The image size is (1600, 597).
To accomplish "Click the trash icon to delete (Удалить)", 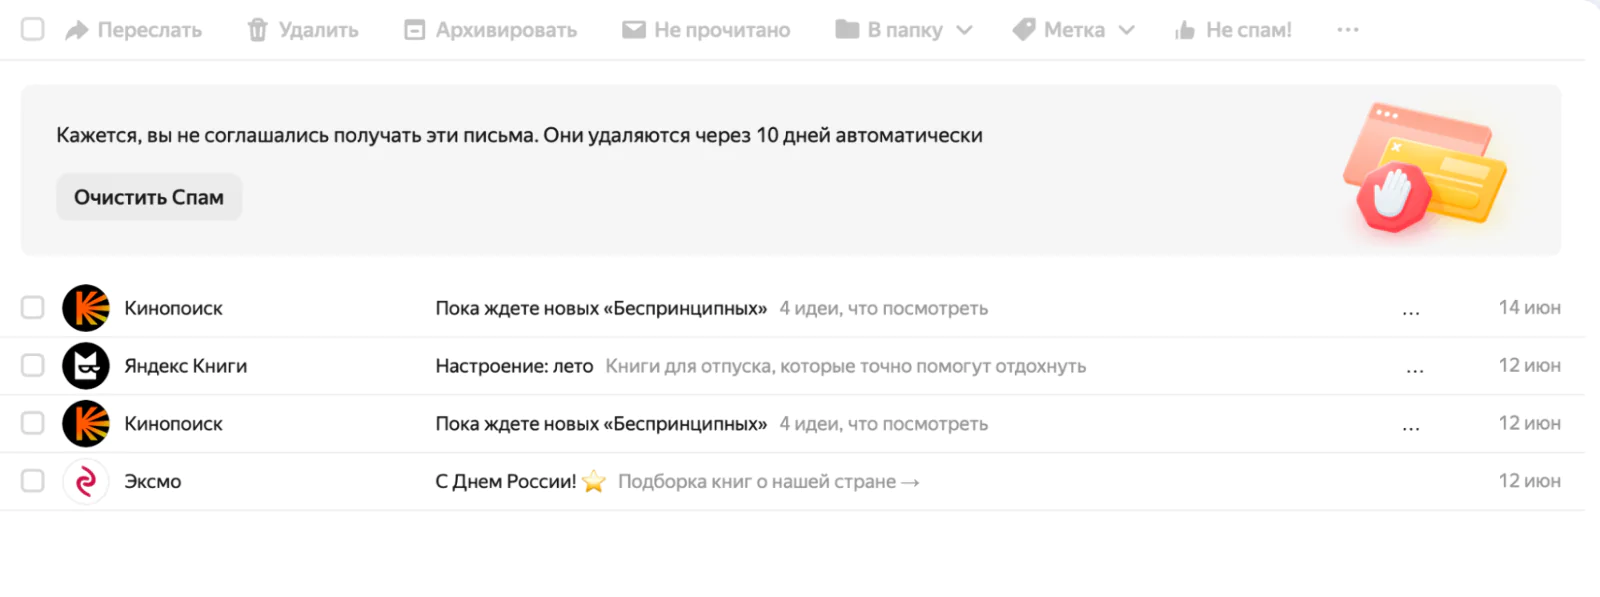I will click(x=258, y=30).
